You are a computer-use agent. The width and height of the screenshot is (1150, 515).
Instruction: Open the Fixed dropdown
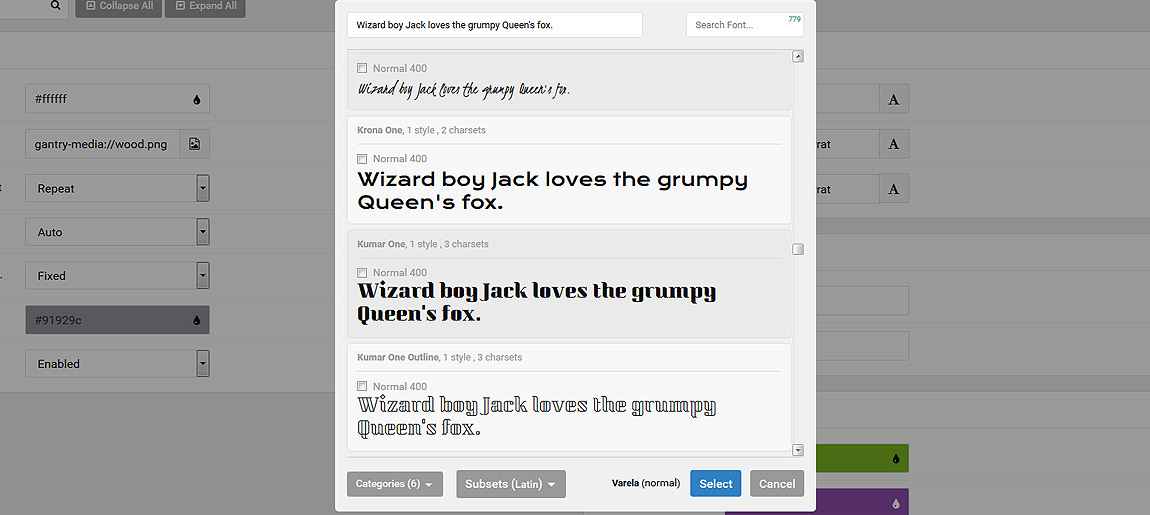[117, 276]
